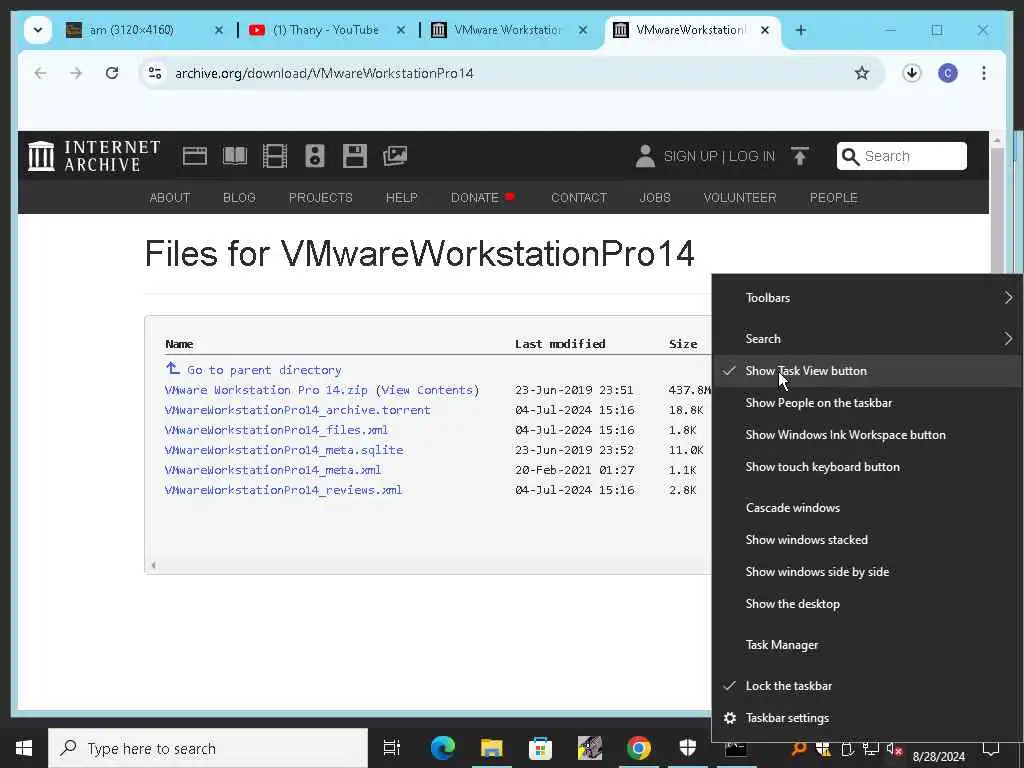1024x768 pixels.
Task: Click the upload arrow icon
Action: point(799,156)
